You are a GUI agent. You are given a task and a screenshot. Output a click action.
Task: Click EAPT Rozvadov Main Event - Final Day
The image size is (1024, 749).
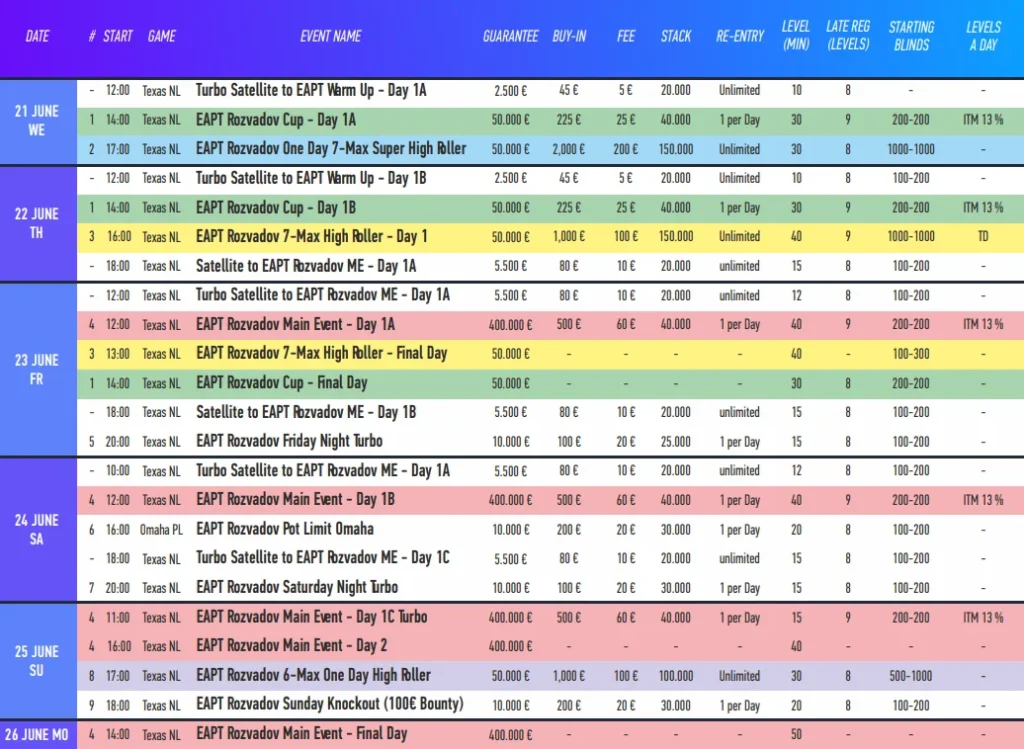coord(301,734)
